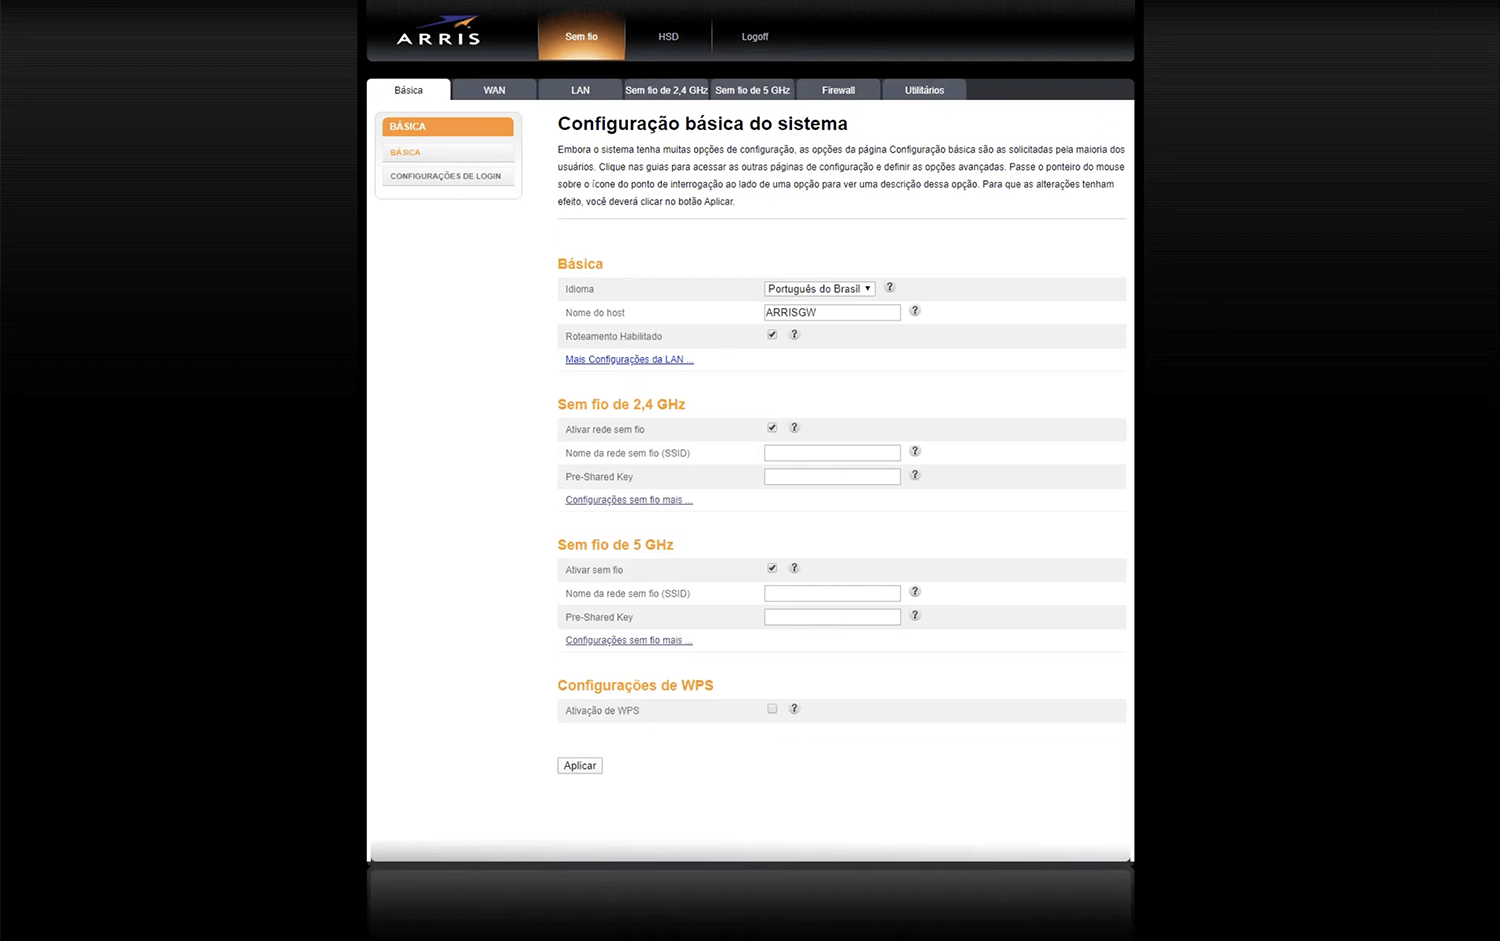Open the Idioma language dropdown
Screen dimensions: 1500x941
(819, 289)
